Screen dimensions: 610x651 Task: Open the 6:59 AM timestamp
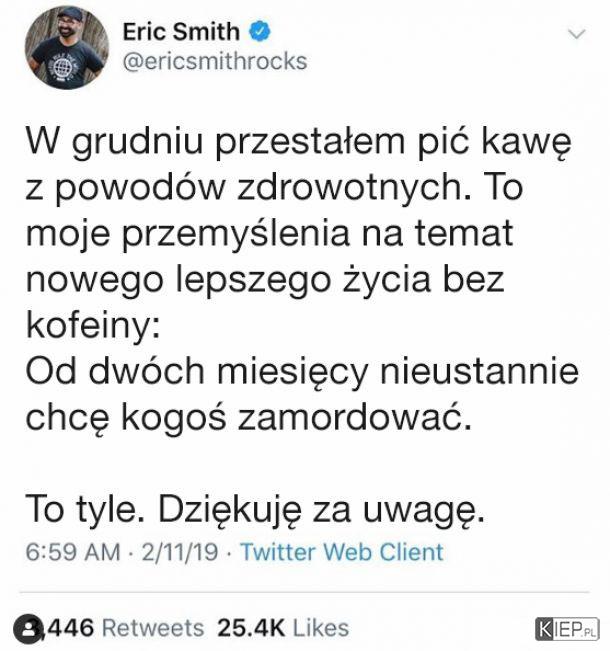73,552
